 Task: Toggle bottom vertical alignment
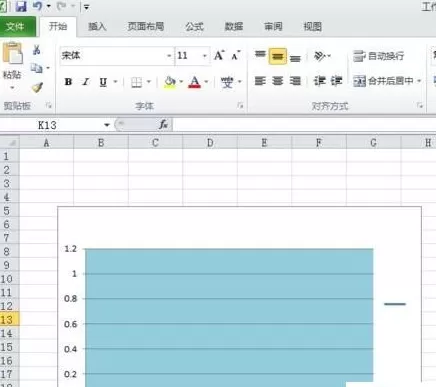click(295, 57)
